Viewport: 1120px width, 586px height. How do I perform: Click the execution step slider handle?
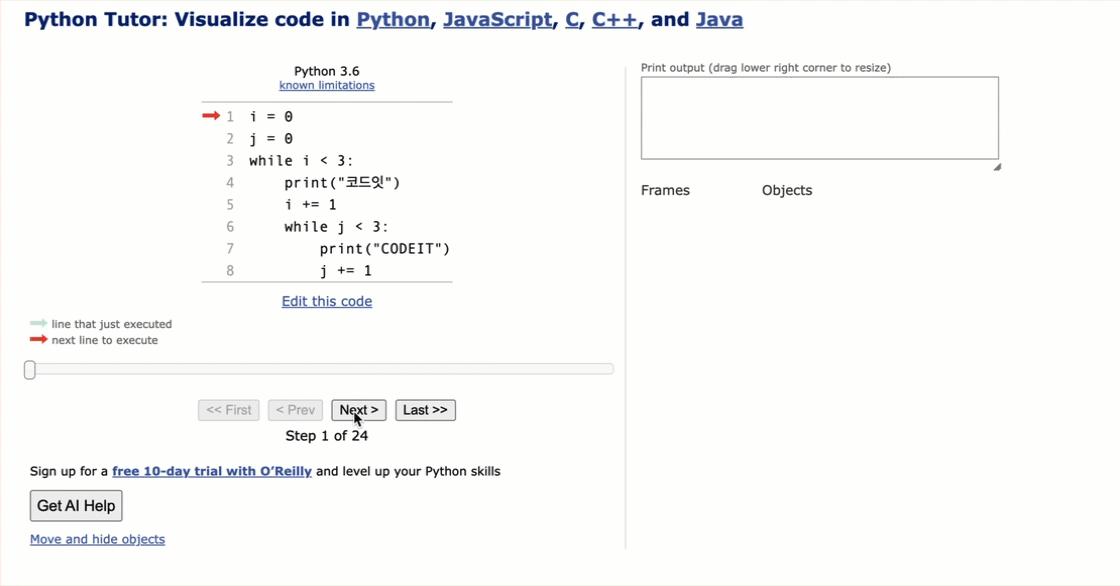click(x=29, y=370)
